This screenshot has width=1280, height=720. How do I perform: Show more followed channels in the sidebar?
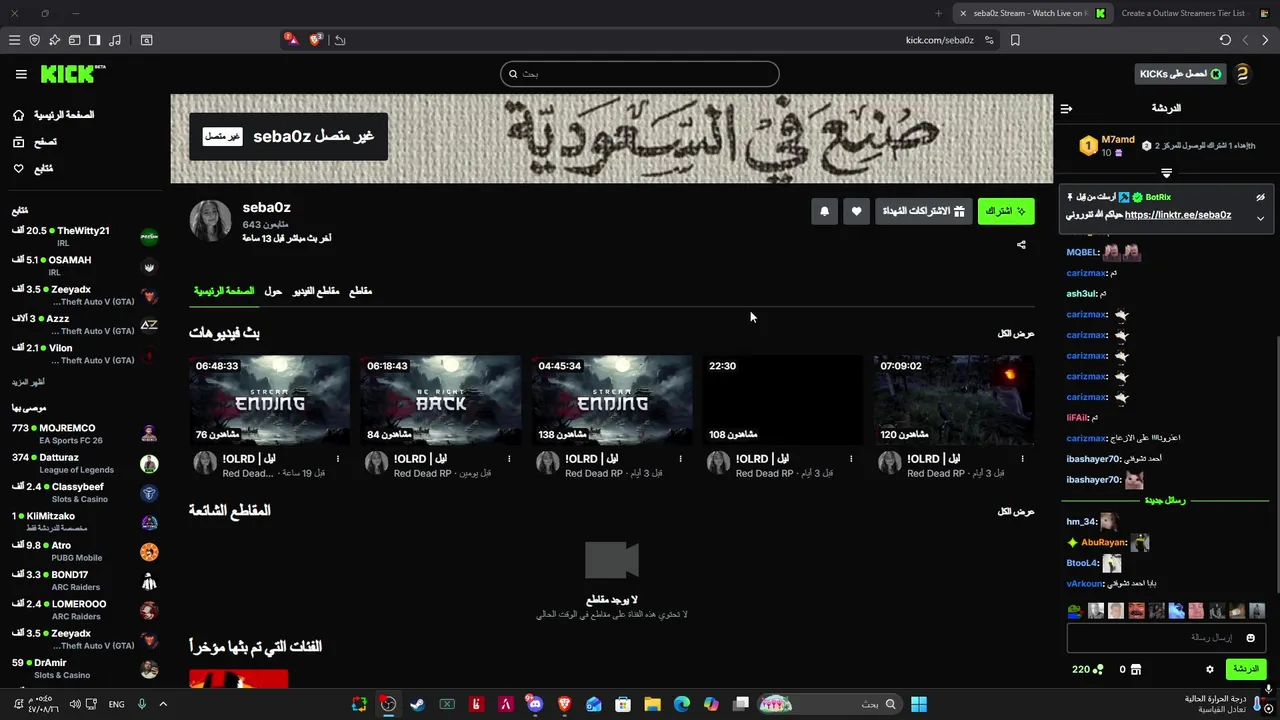28,382
